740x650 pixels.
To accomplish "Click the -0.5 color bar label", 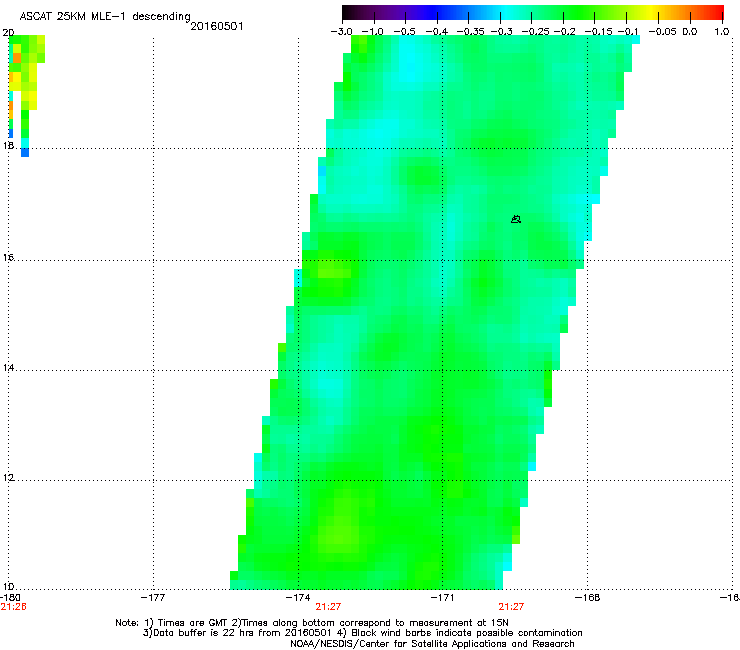I will click(404, 32).
